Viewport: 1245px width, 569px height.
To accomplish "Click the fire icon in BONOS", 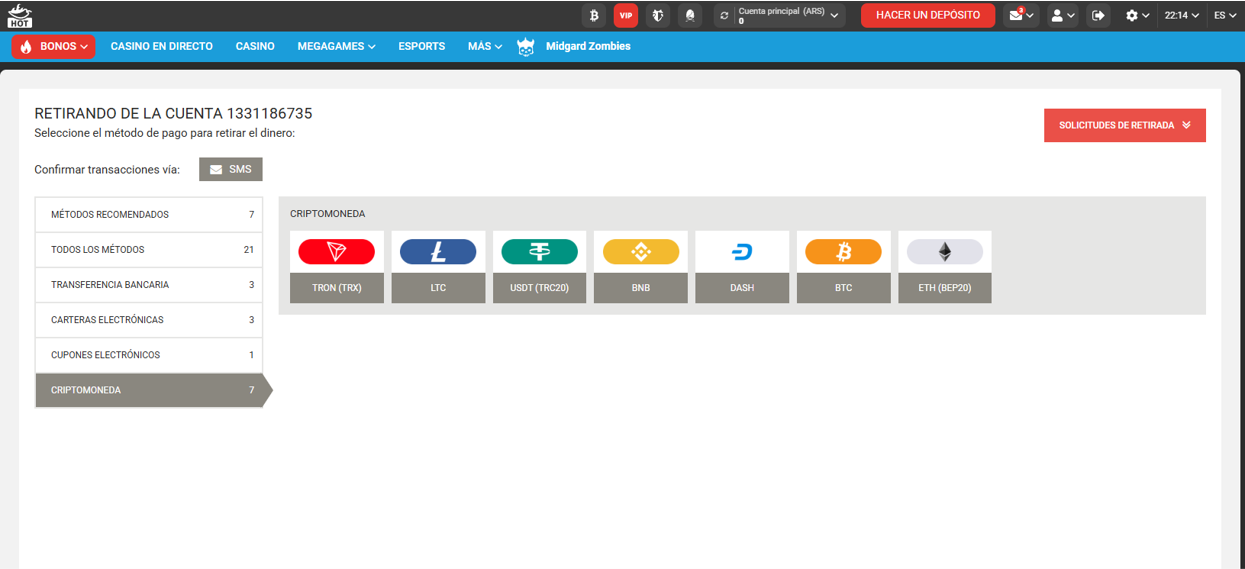I will 26,46.
